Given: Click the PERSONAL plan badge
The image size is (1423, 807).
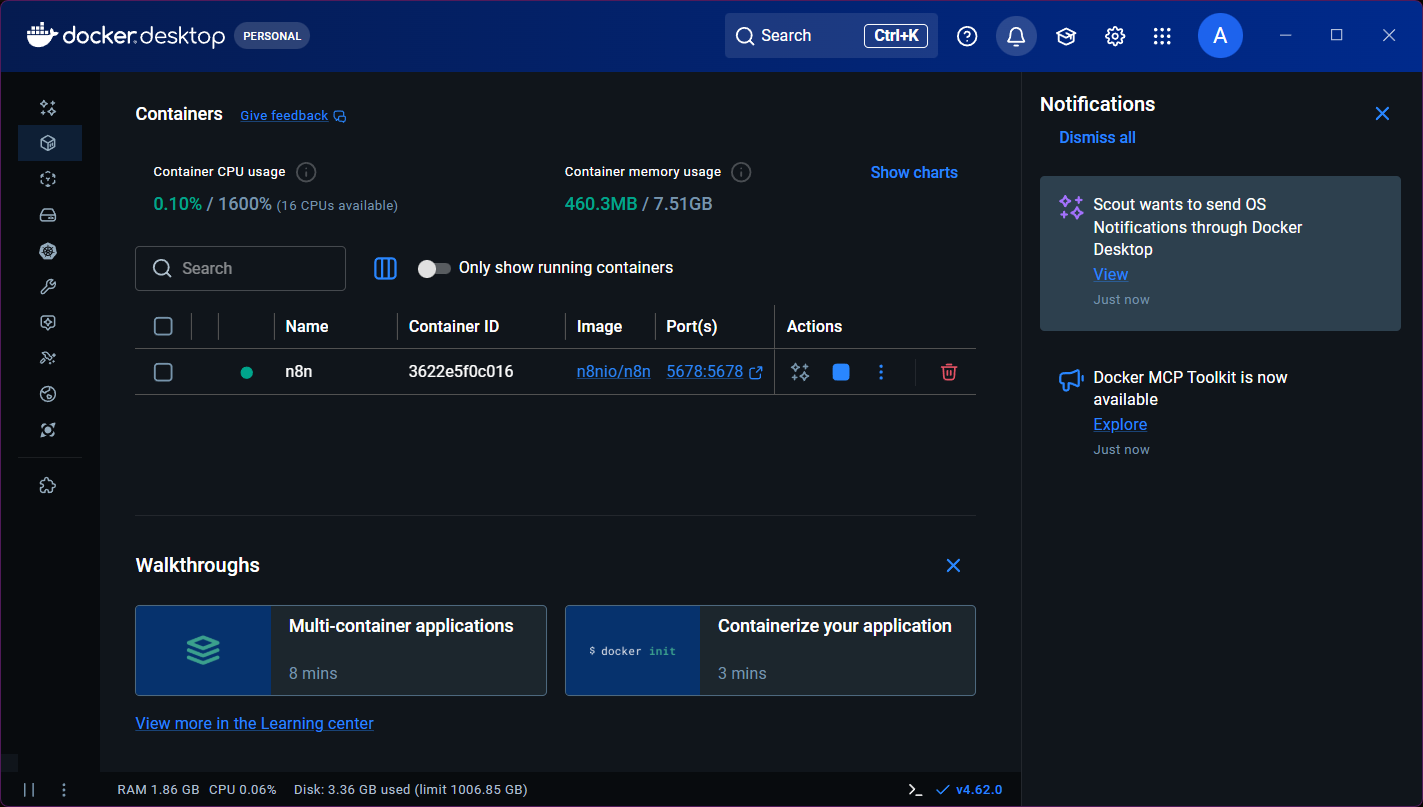Looking at the screenshot, I should pyautogui.click(x=272, y=36).
